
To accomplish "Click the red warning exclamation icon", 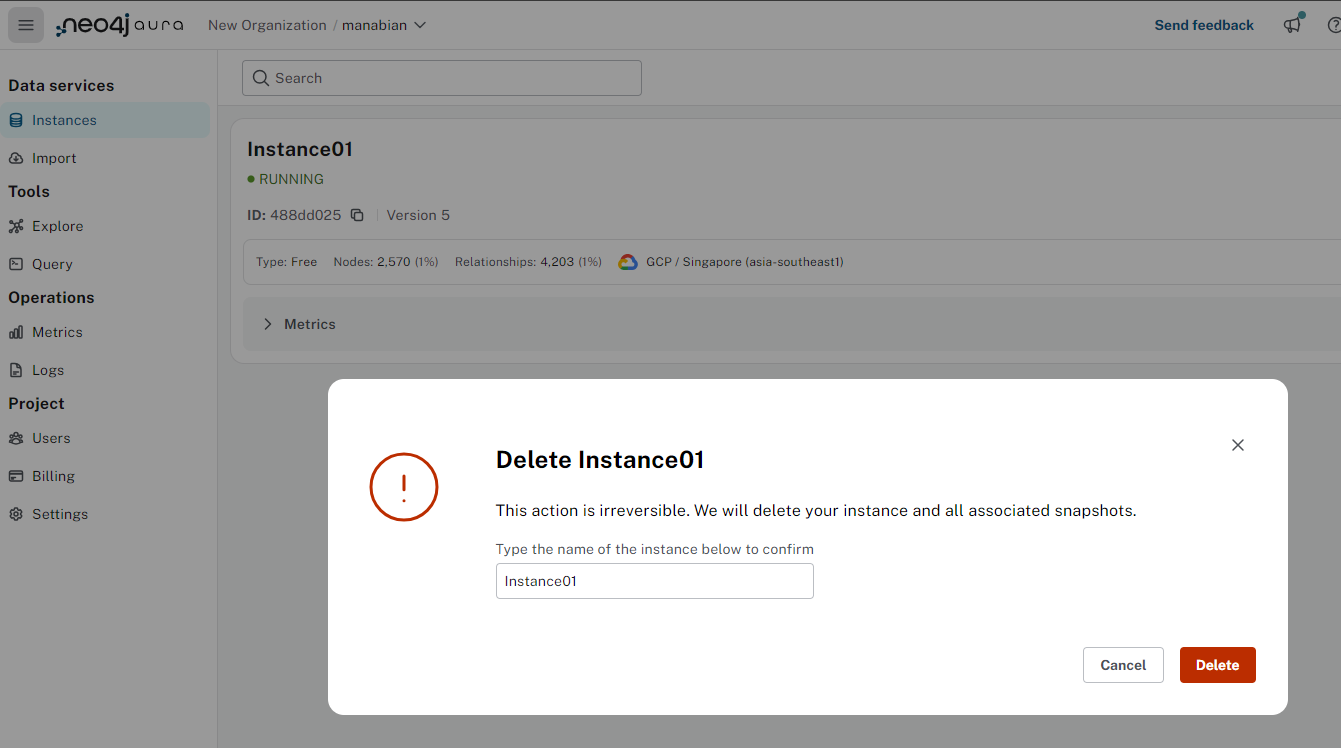I will 404,487.
